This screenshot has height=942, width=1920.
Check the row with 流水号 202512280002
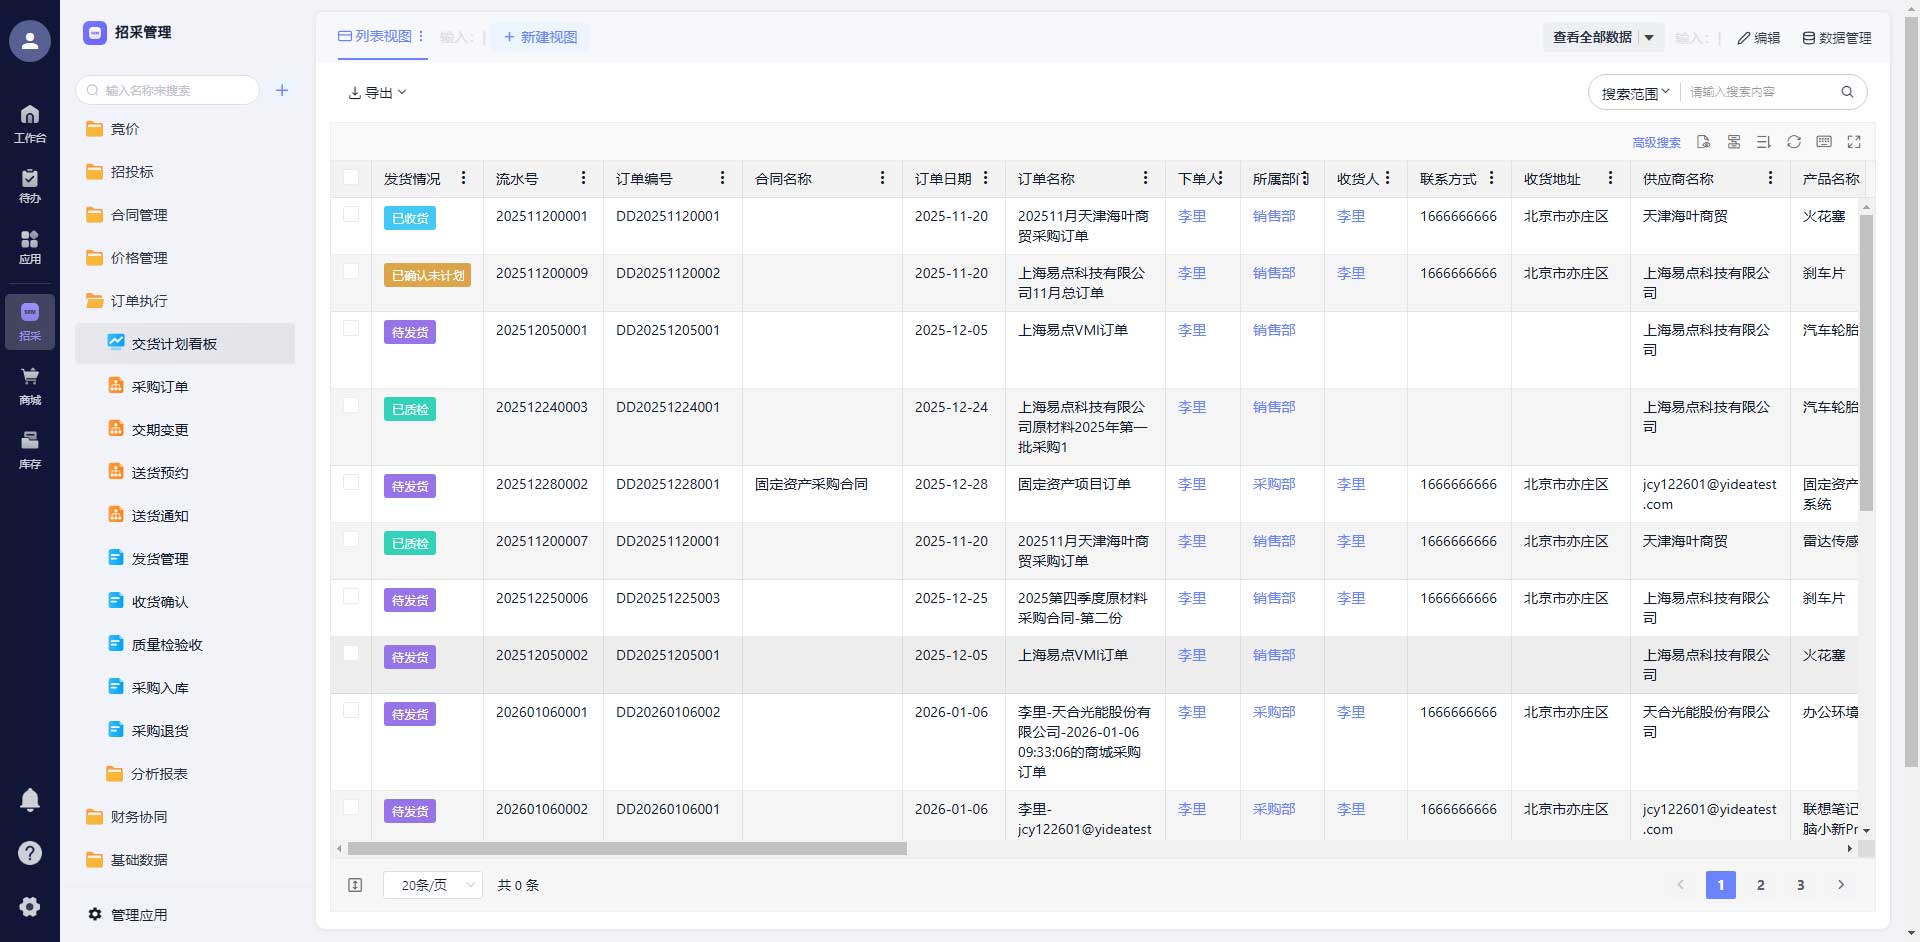coord(351,482)
